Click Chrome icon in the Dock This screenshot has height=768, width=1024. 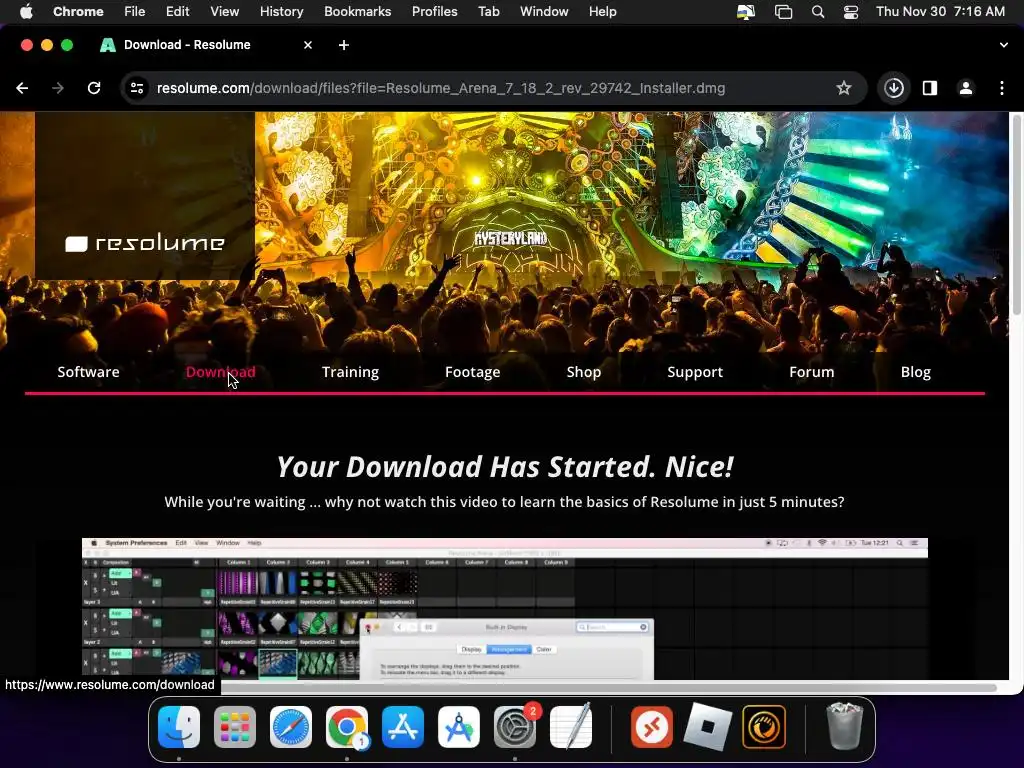347,727
